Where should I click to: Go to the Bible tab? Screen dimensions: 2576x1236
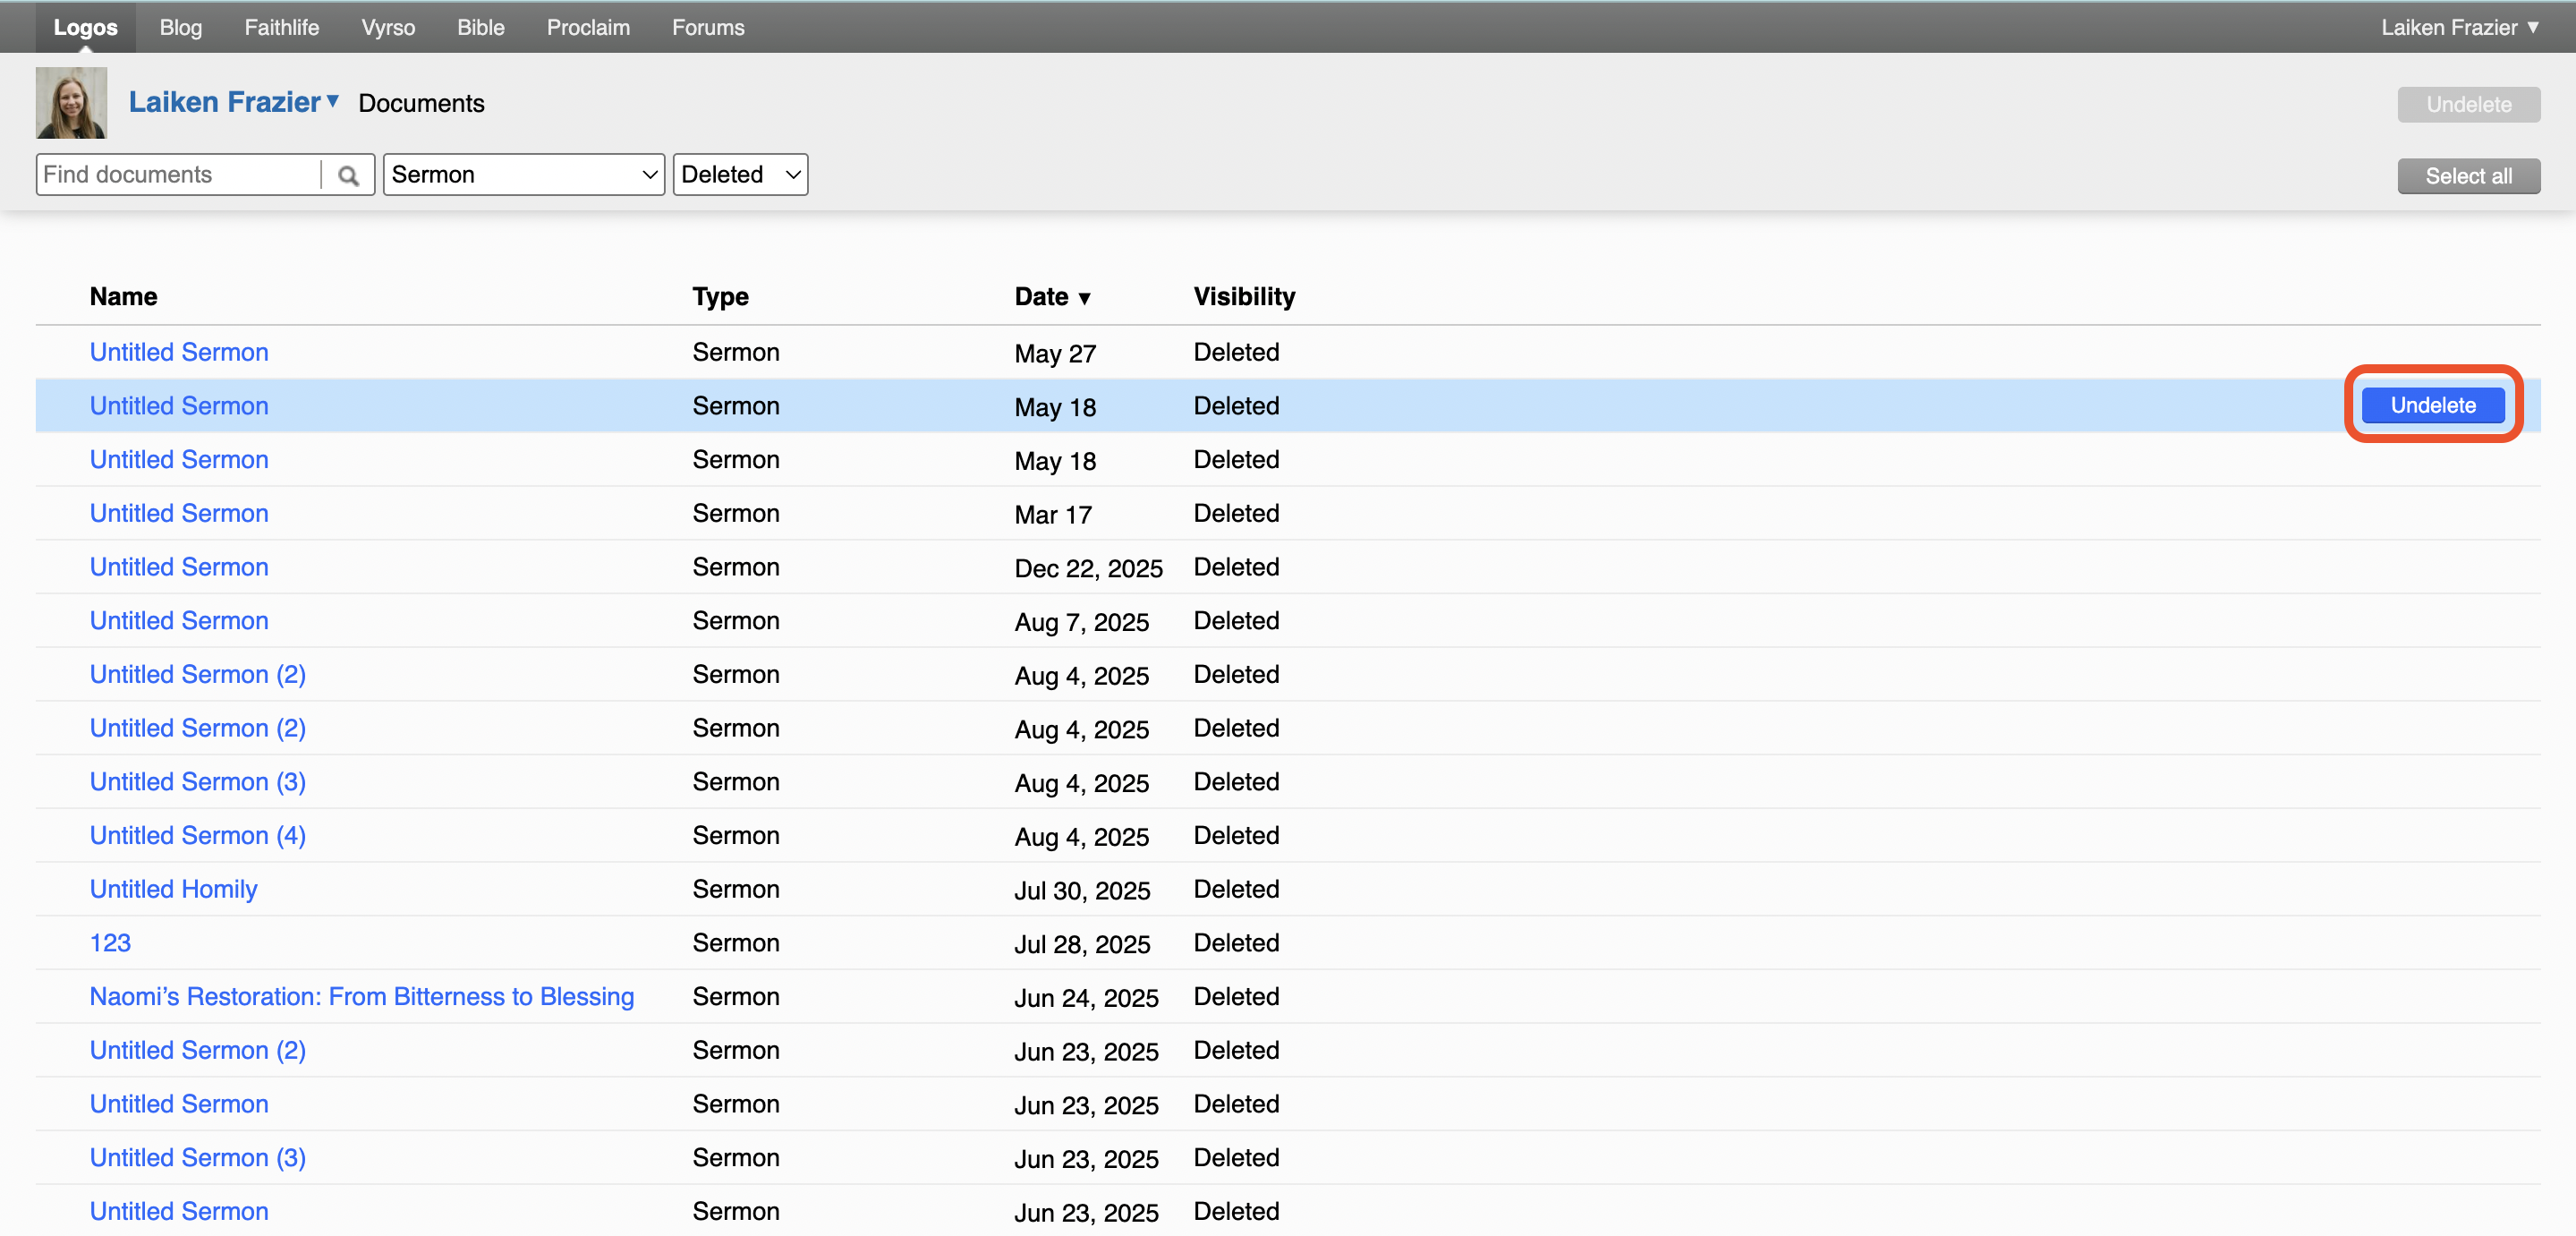tap(481, 27)
